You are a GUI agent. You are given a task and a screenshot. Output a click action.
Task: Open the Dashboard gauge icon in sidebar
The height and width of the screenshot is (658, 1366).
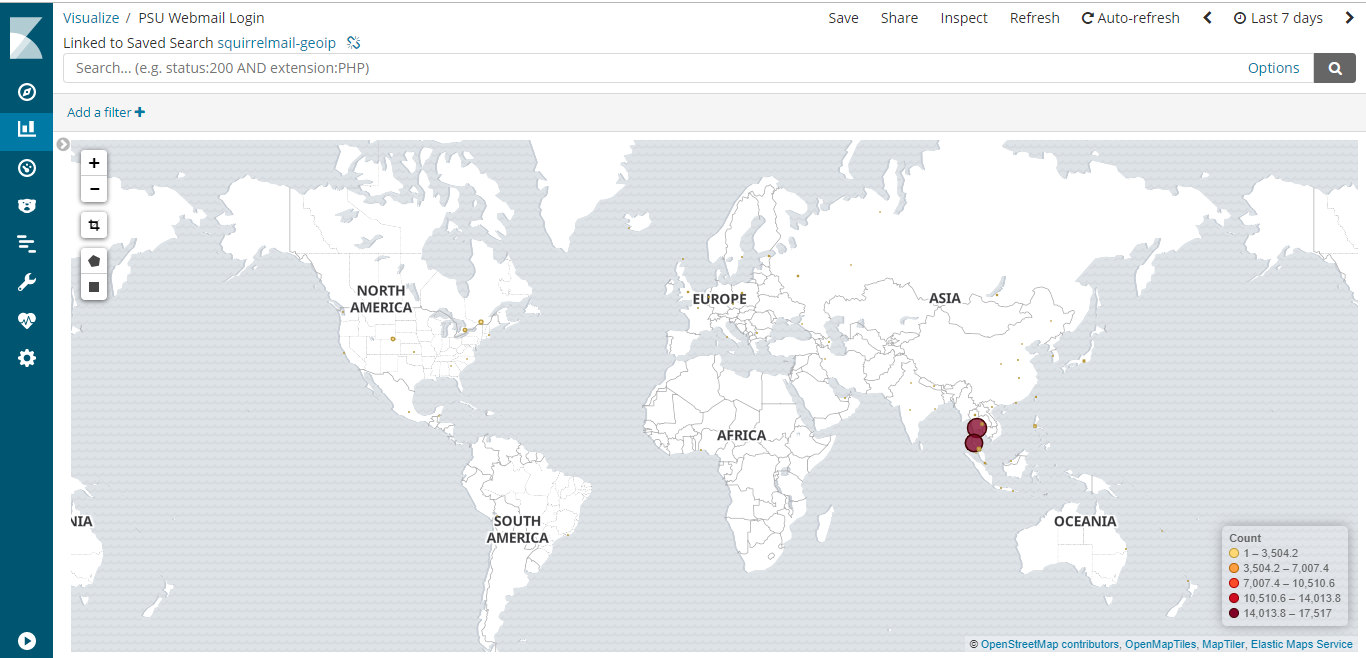[27, 168]
